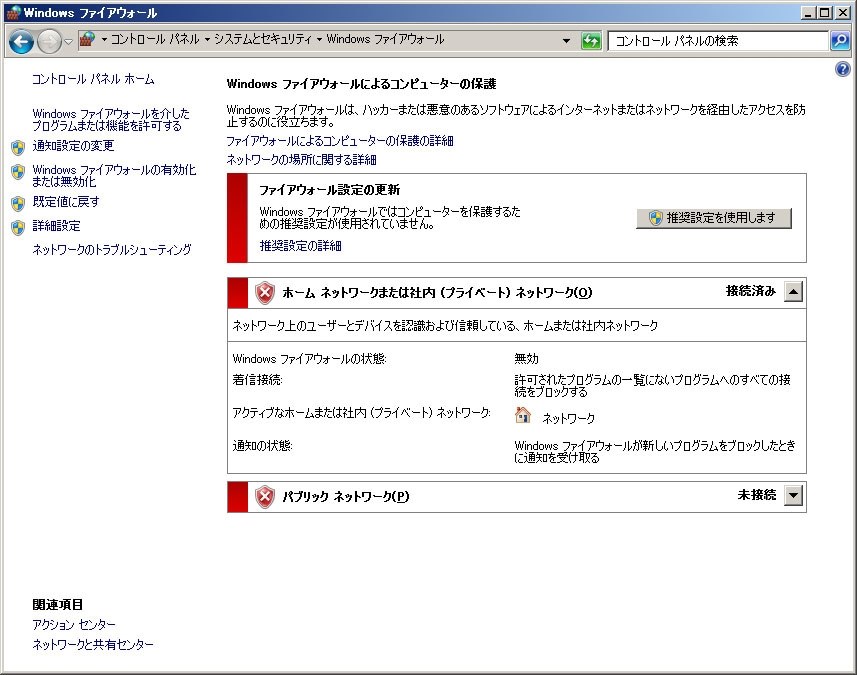Screen dimensions: 857x675
Task: Click ファイアウォール設定の更新 heading
Action: click(x=330, y=190)
